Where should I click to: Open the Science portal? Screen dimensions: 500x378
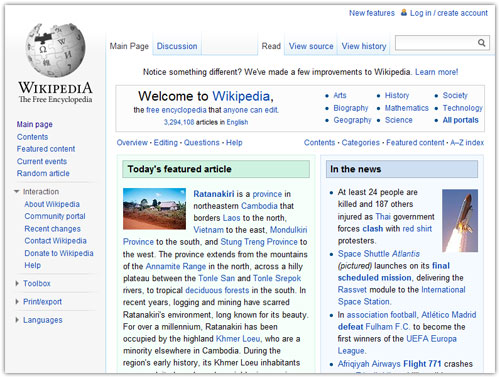(399, 120)
